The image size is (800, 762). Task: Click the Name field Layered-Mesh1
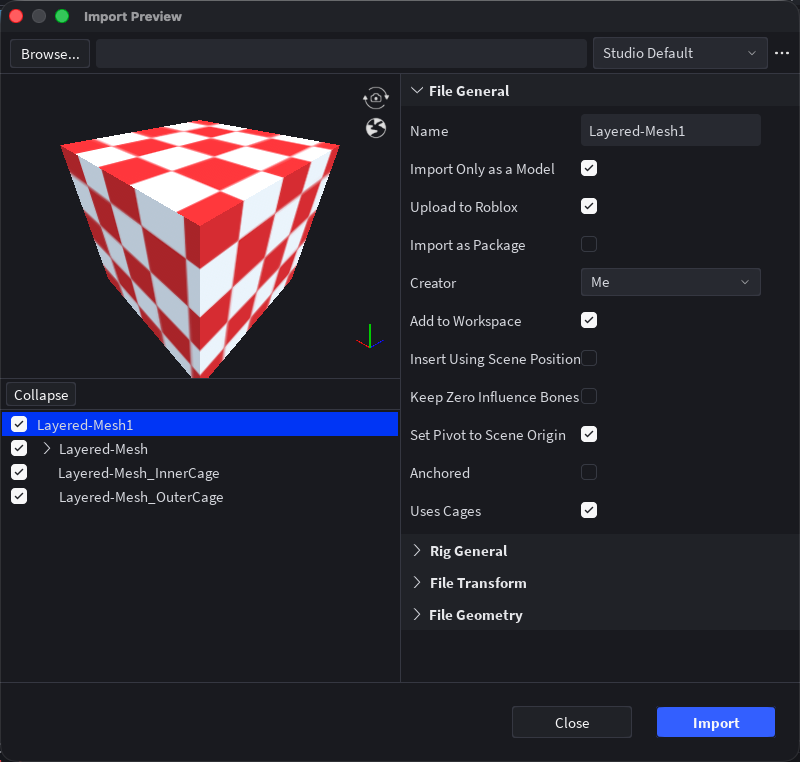point(670,131)
